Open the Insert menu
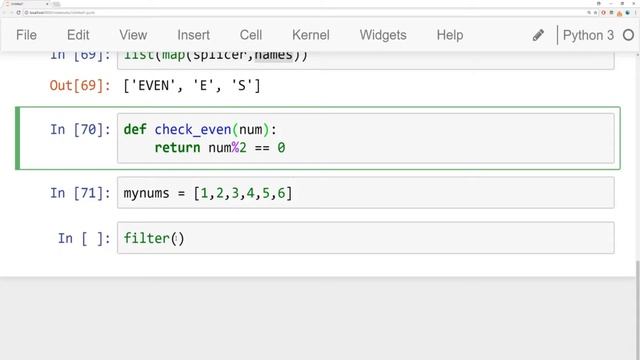This screenshot has height=360, width=640. tap(193, 35)
